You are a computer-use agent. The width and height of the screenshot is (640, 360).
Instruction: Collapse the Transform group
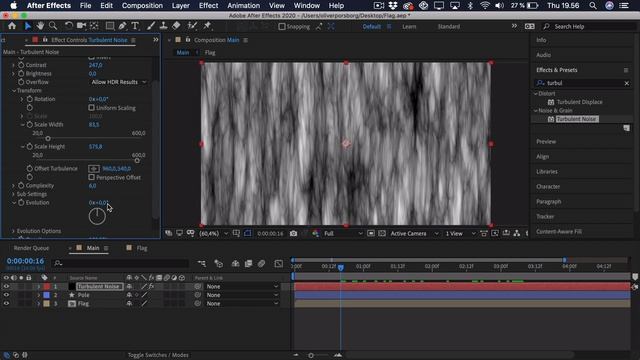point(14,91)
